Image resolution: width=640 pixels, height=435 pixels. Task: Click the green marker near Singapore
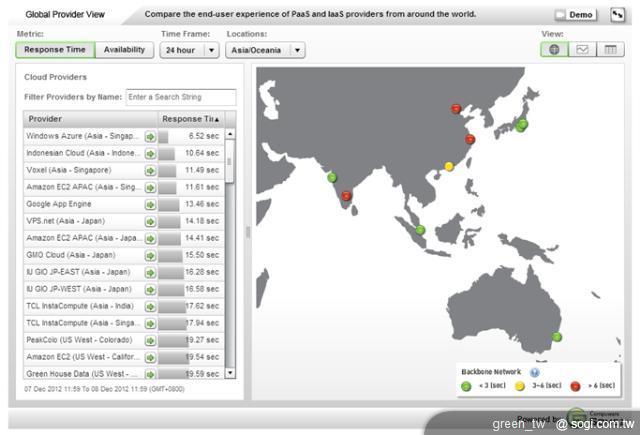pos(420,230)
